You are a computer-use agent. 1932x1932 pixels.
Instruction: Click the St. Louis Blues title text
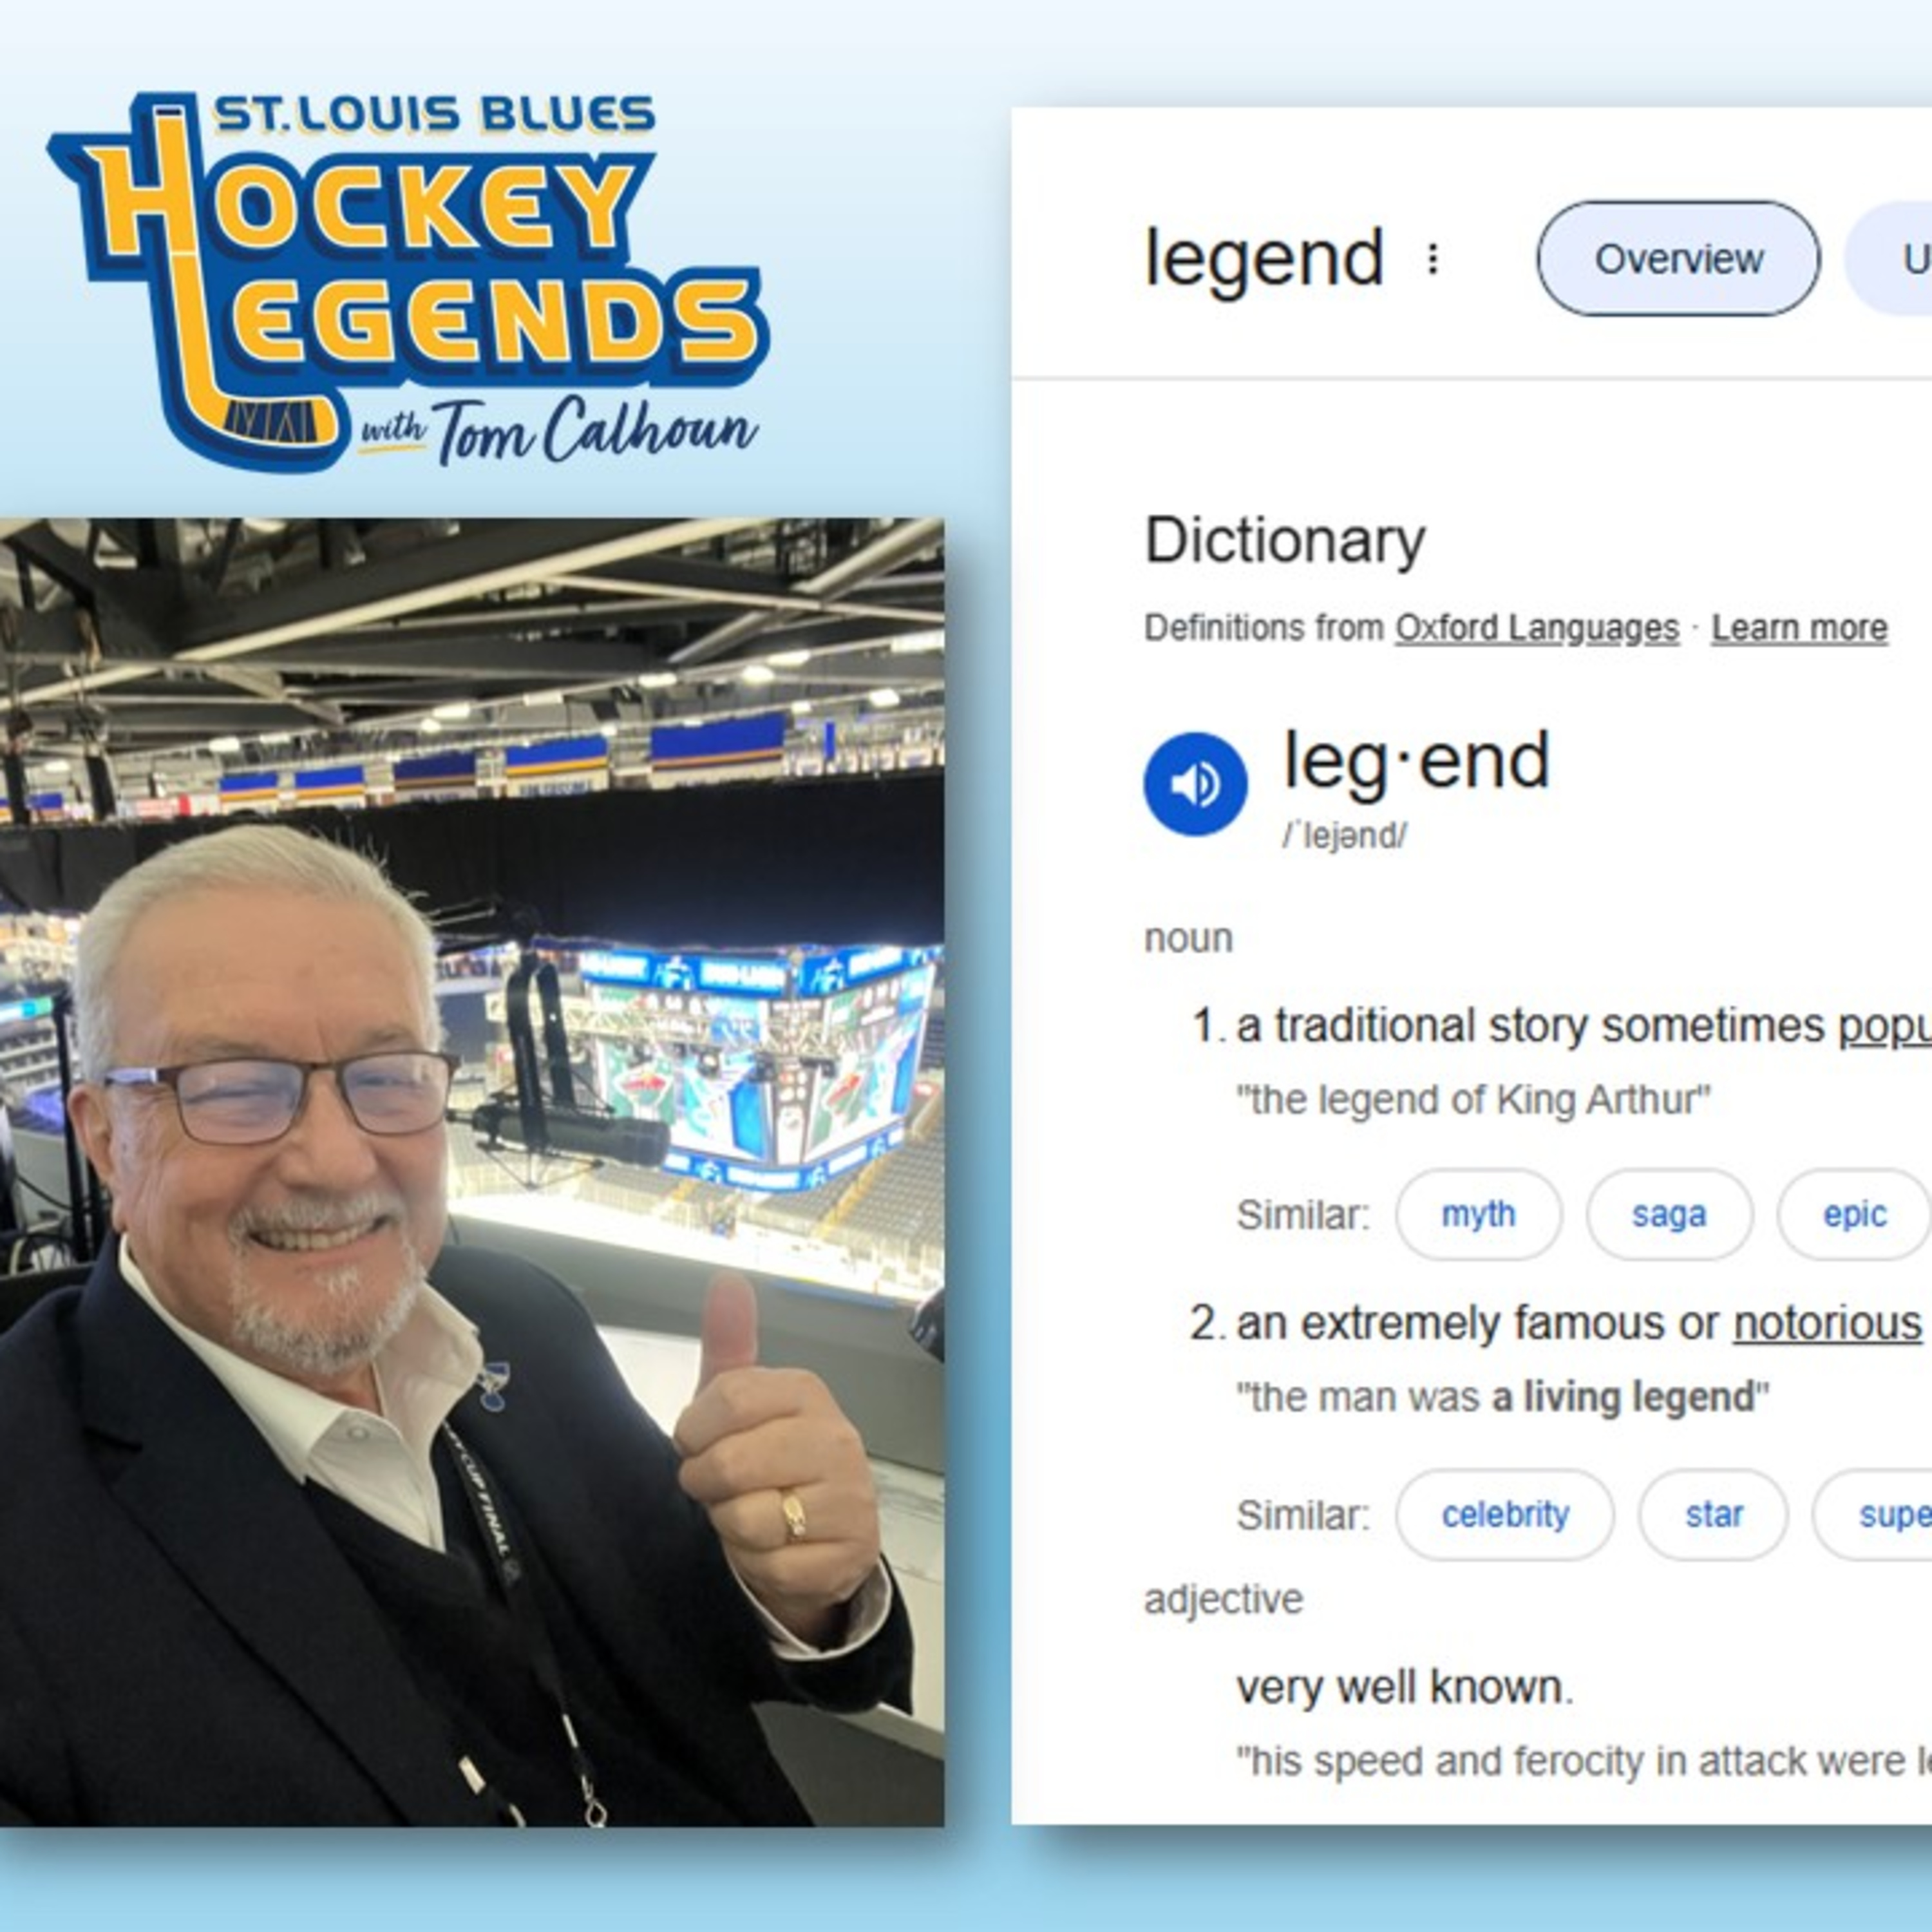coord(435,114)
